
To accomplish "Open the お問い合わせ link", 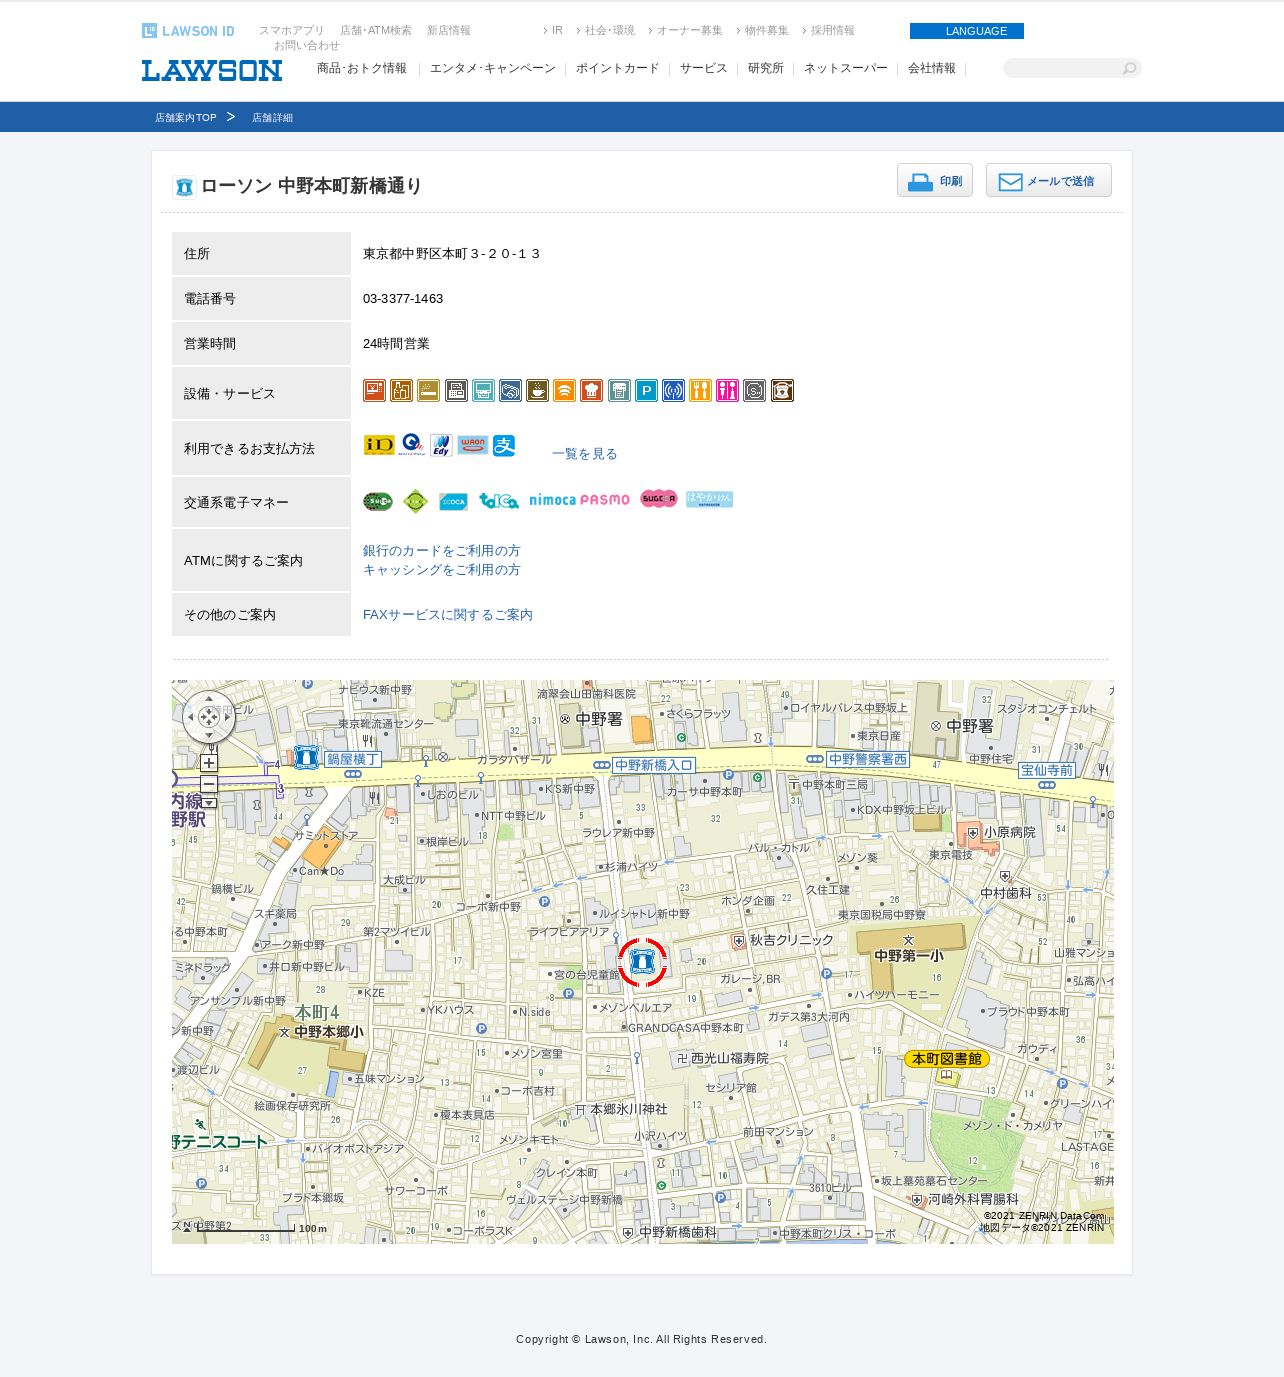I will click(307, 46).
